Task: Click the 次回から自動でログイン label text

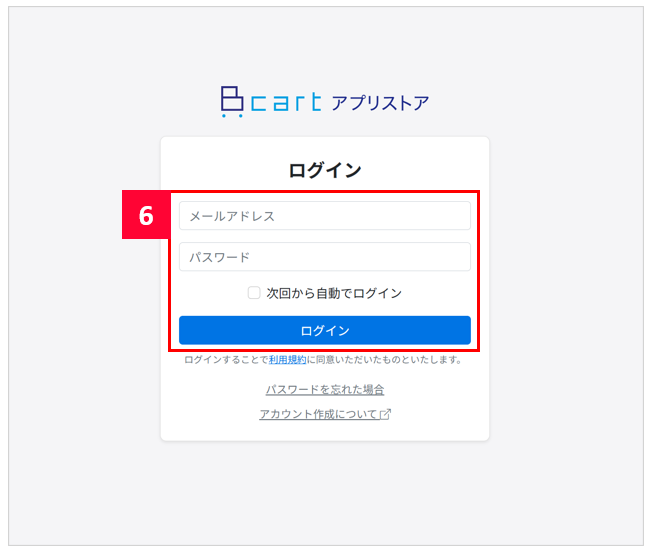Action: 334,293
